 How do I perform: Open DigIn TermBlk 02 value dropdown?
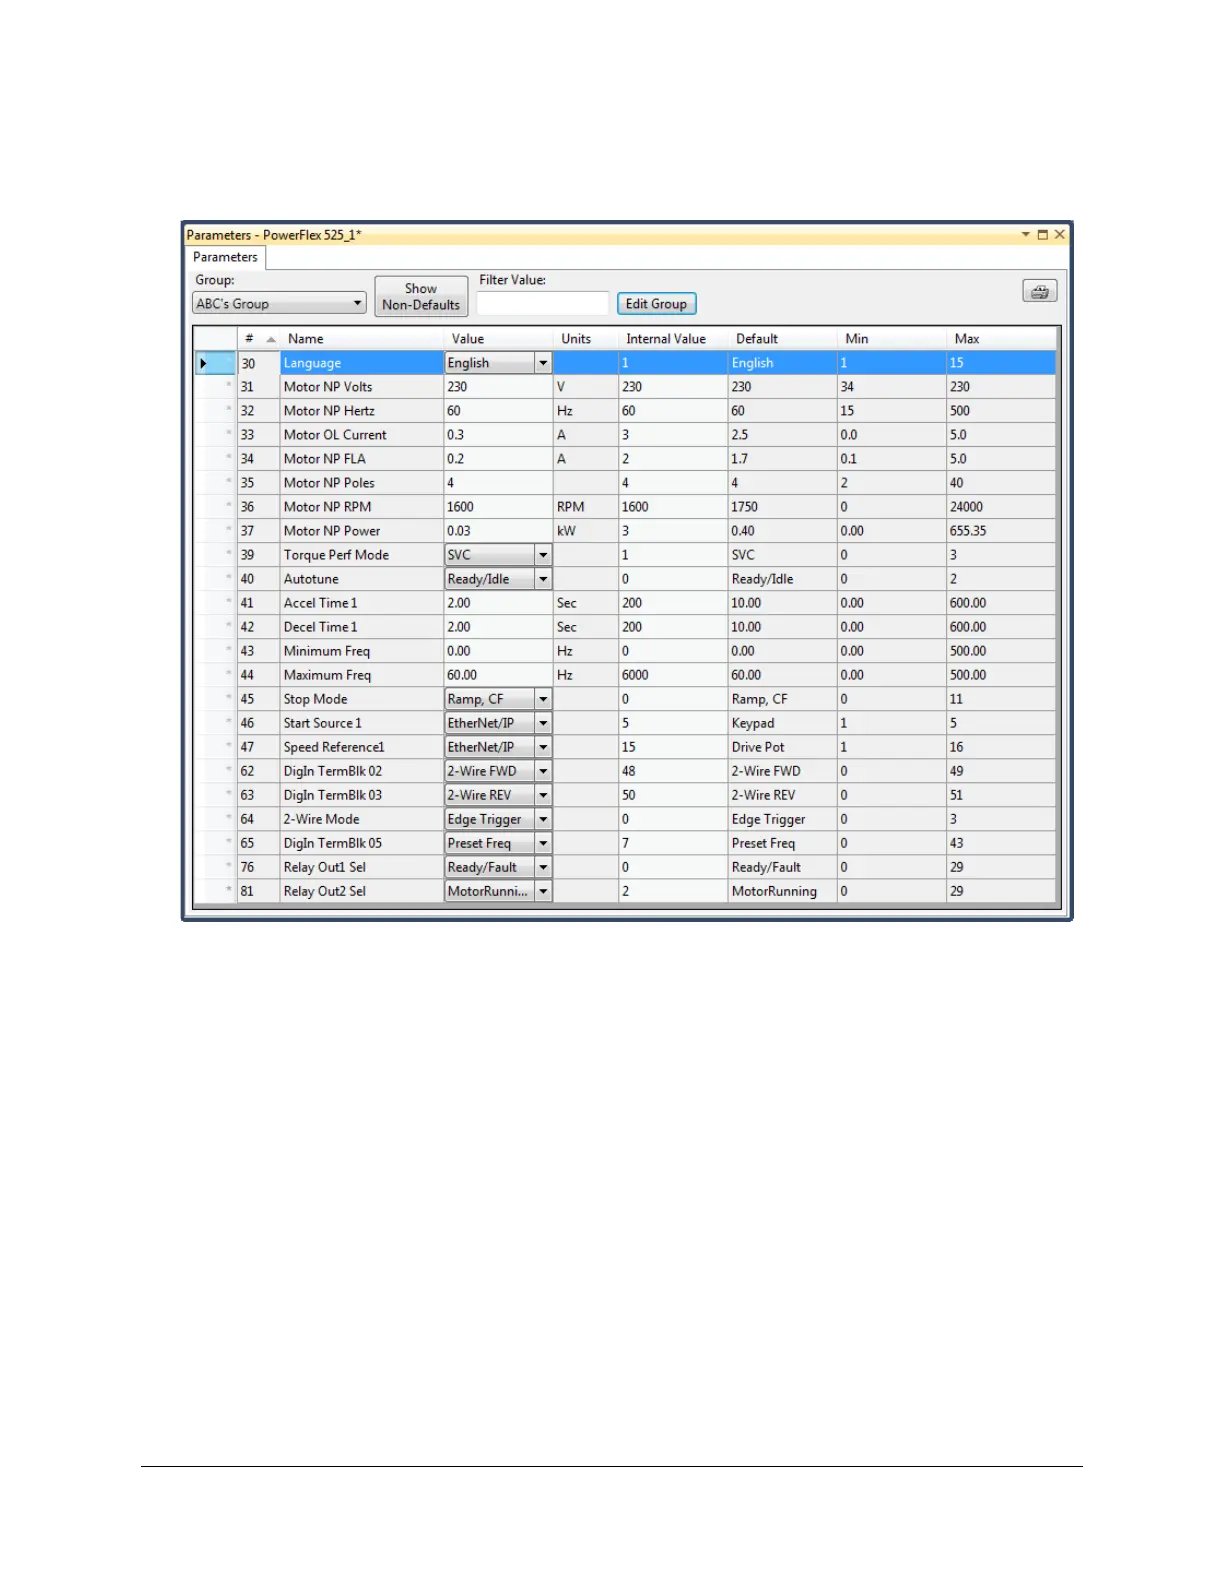[x=543, y=771]
